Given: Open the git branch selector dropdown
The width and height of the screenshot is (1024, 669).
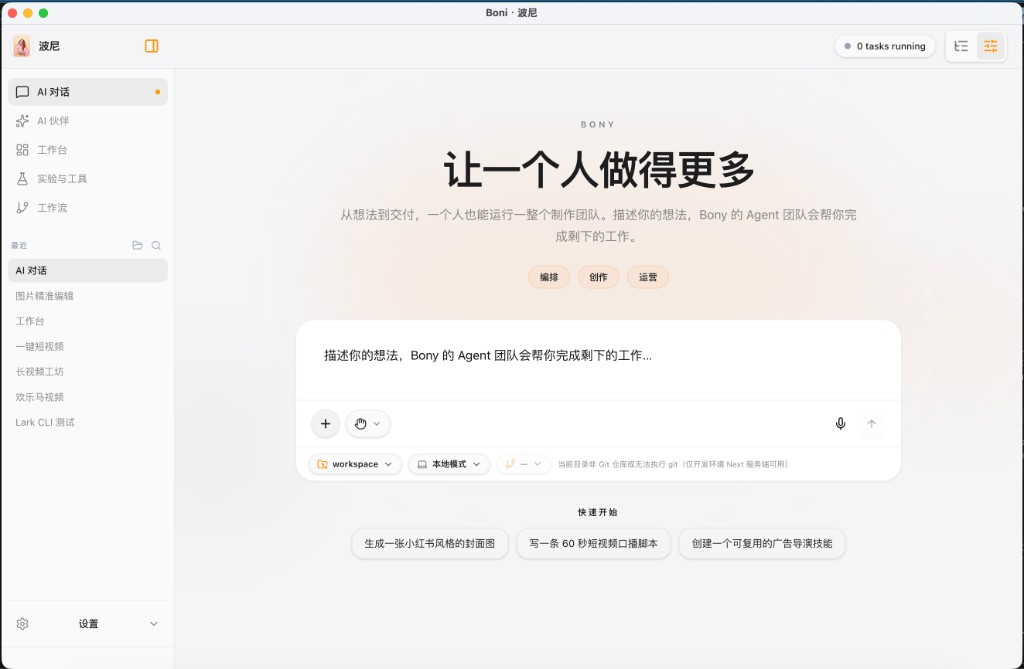Looking at the screenshot, I should pyautogui.click(x=524, y=464).
